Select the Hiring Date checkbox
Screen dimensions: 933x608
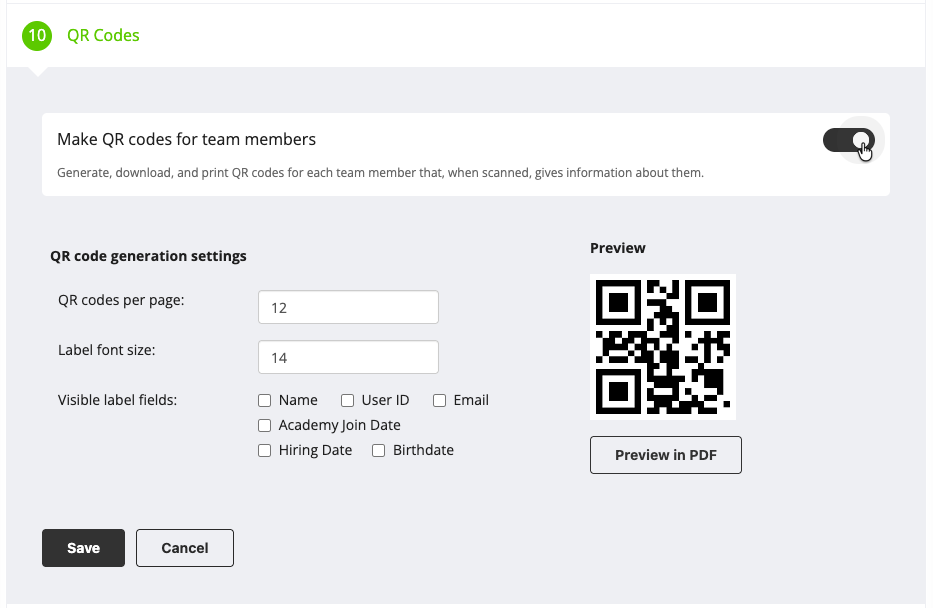265,450
